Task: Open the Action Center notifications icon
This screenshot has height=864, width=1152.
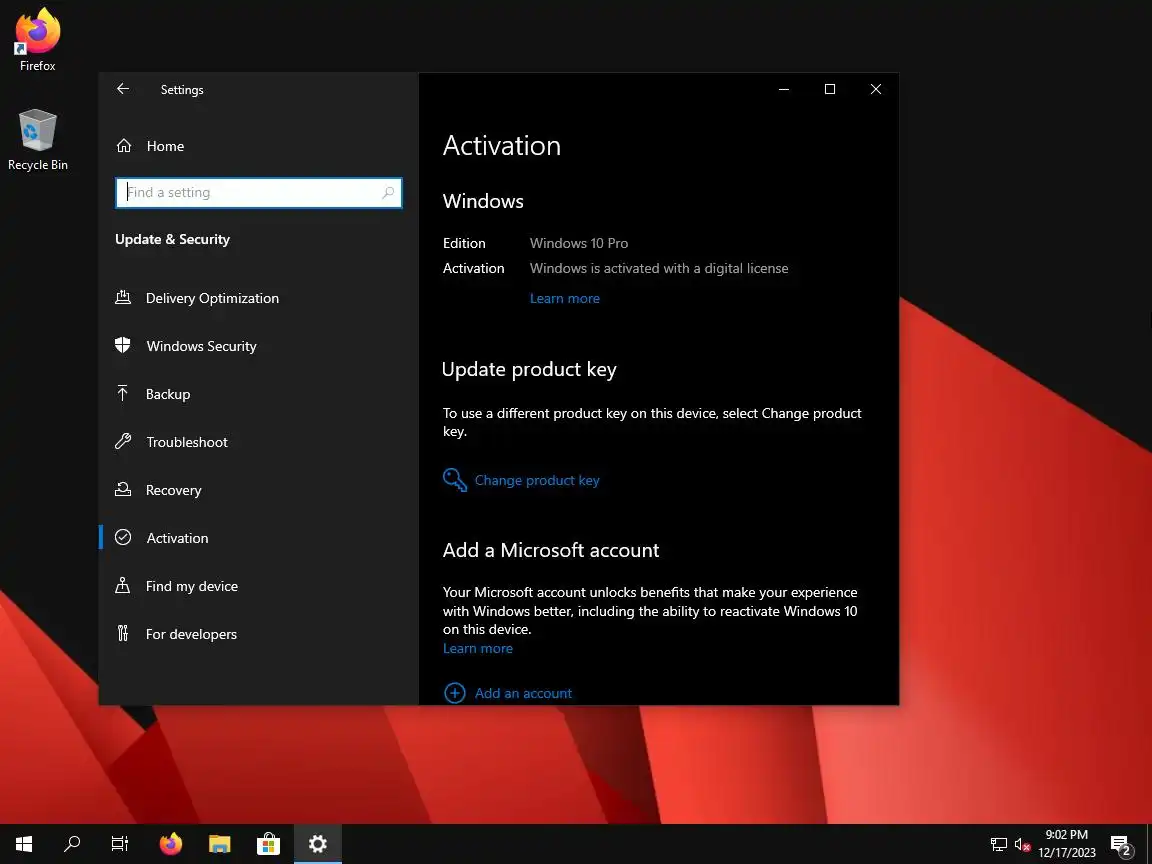Action: (1122, 845)
